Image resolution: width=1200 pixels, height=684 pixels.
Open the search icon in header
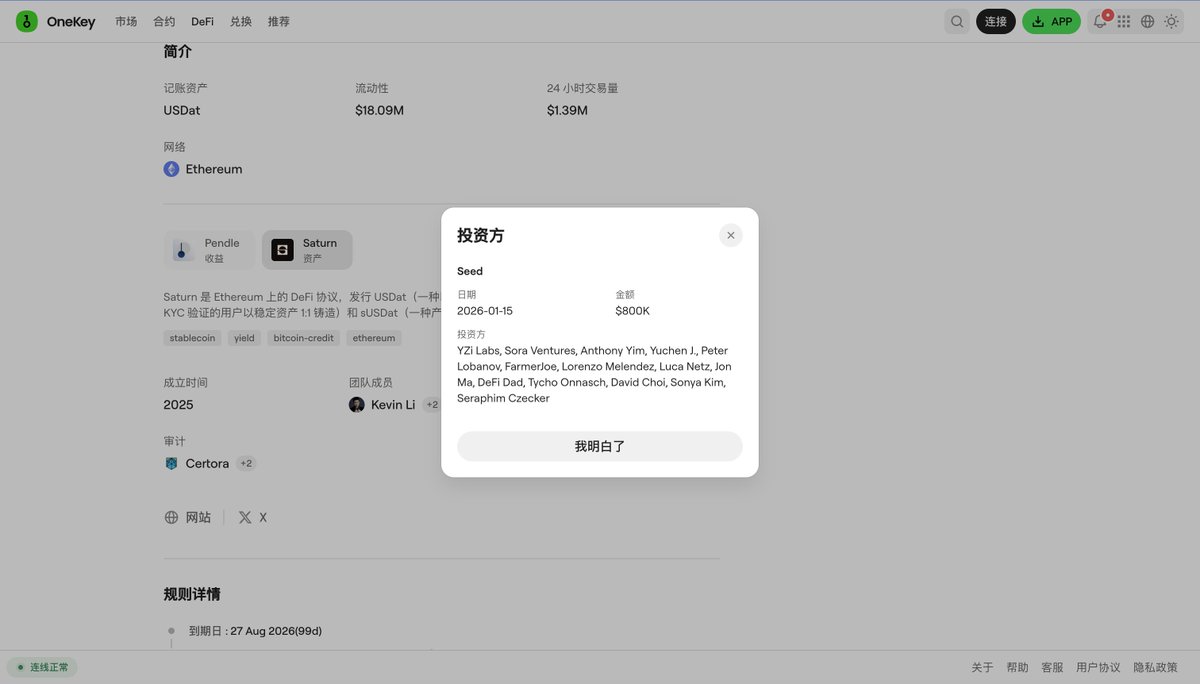957,21
